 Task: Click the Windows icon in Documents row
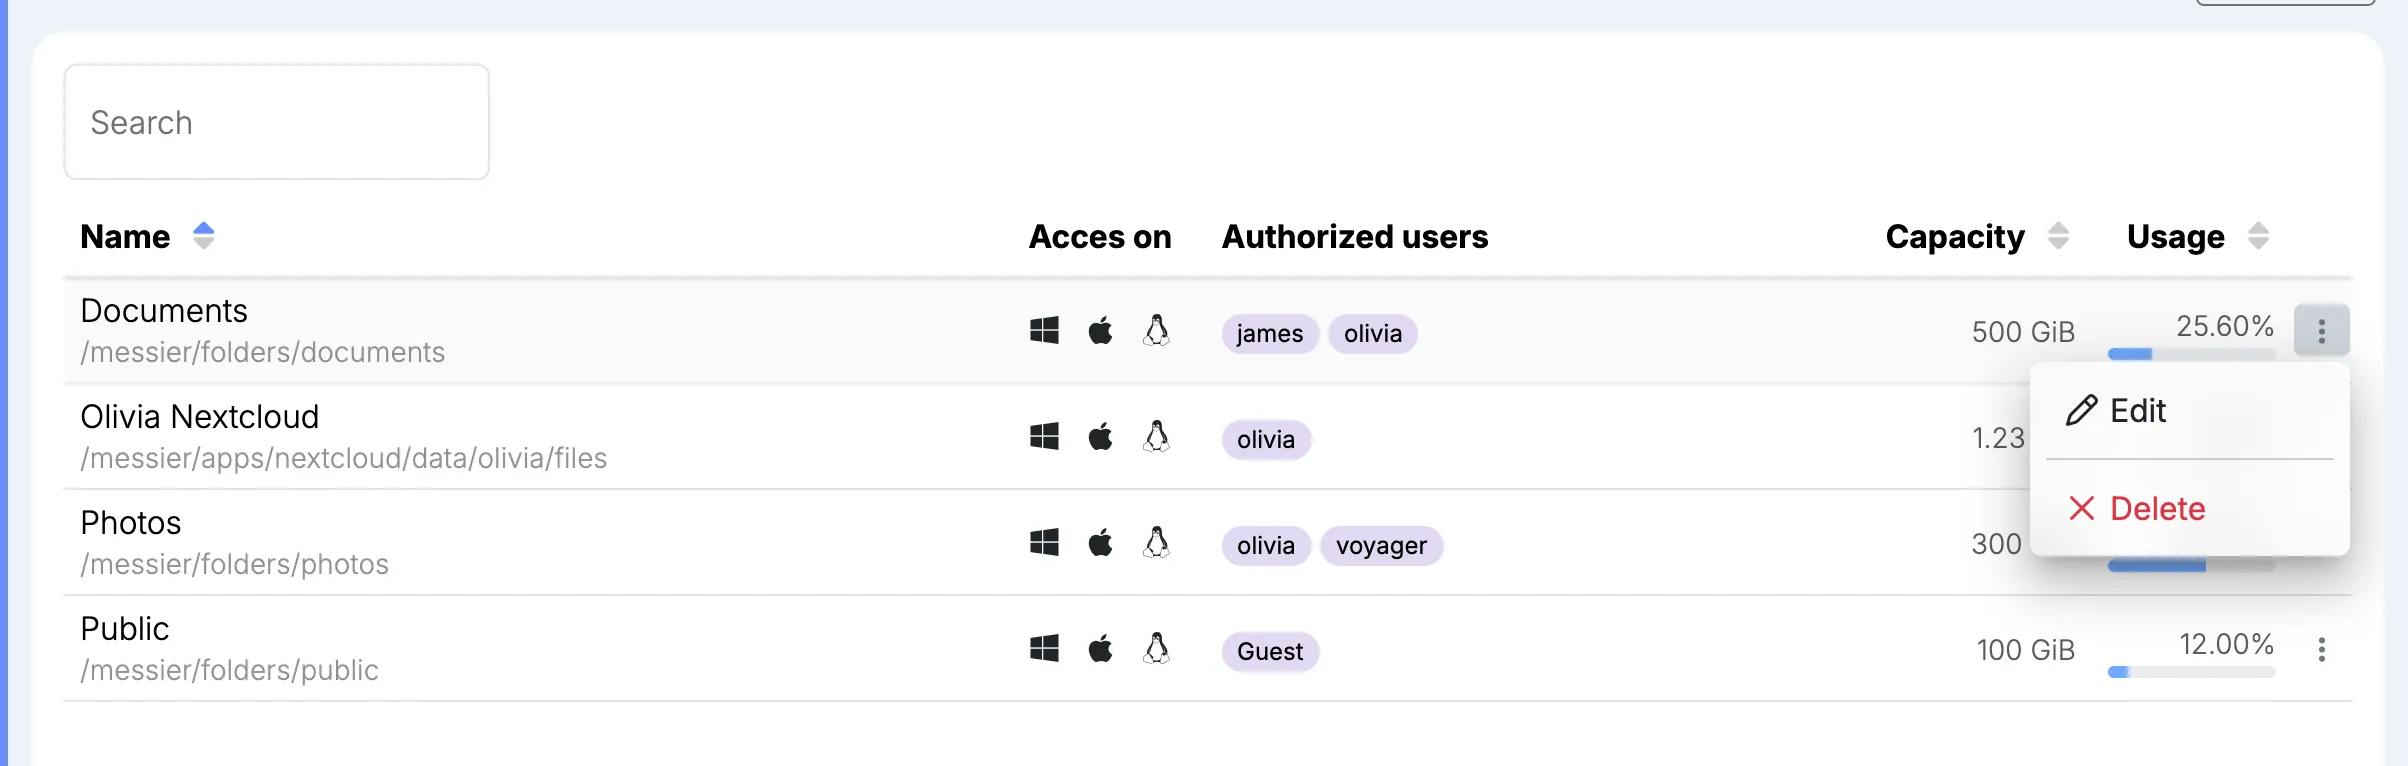click(1044, 331)
